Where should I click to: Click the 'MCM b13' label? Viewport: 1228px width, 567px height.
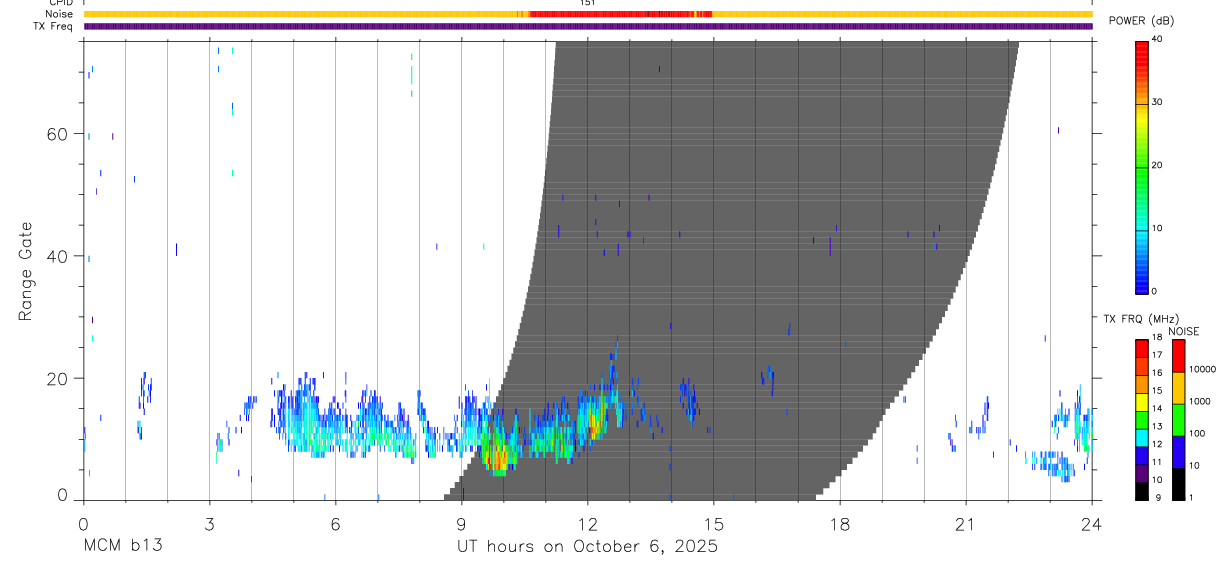click(x=122, y=546)
